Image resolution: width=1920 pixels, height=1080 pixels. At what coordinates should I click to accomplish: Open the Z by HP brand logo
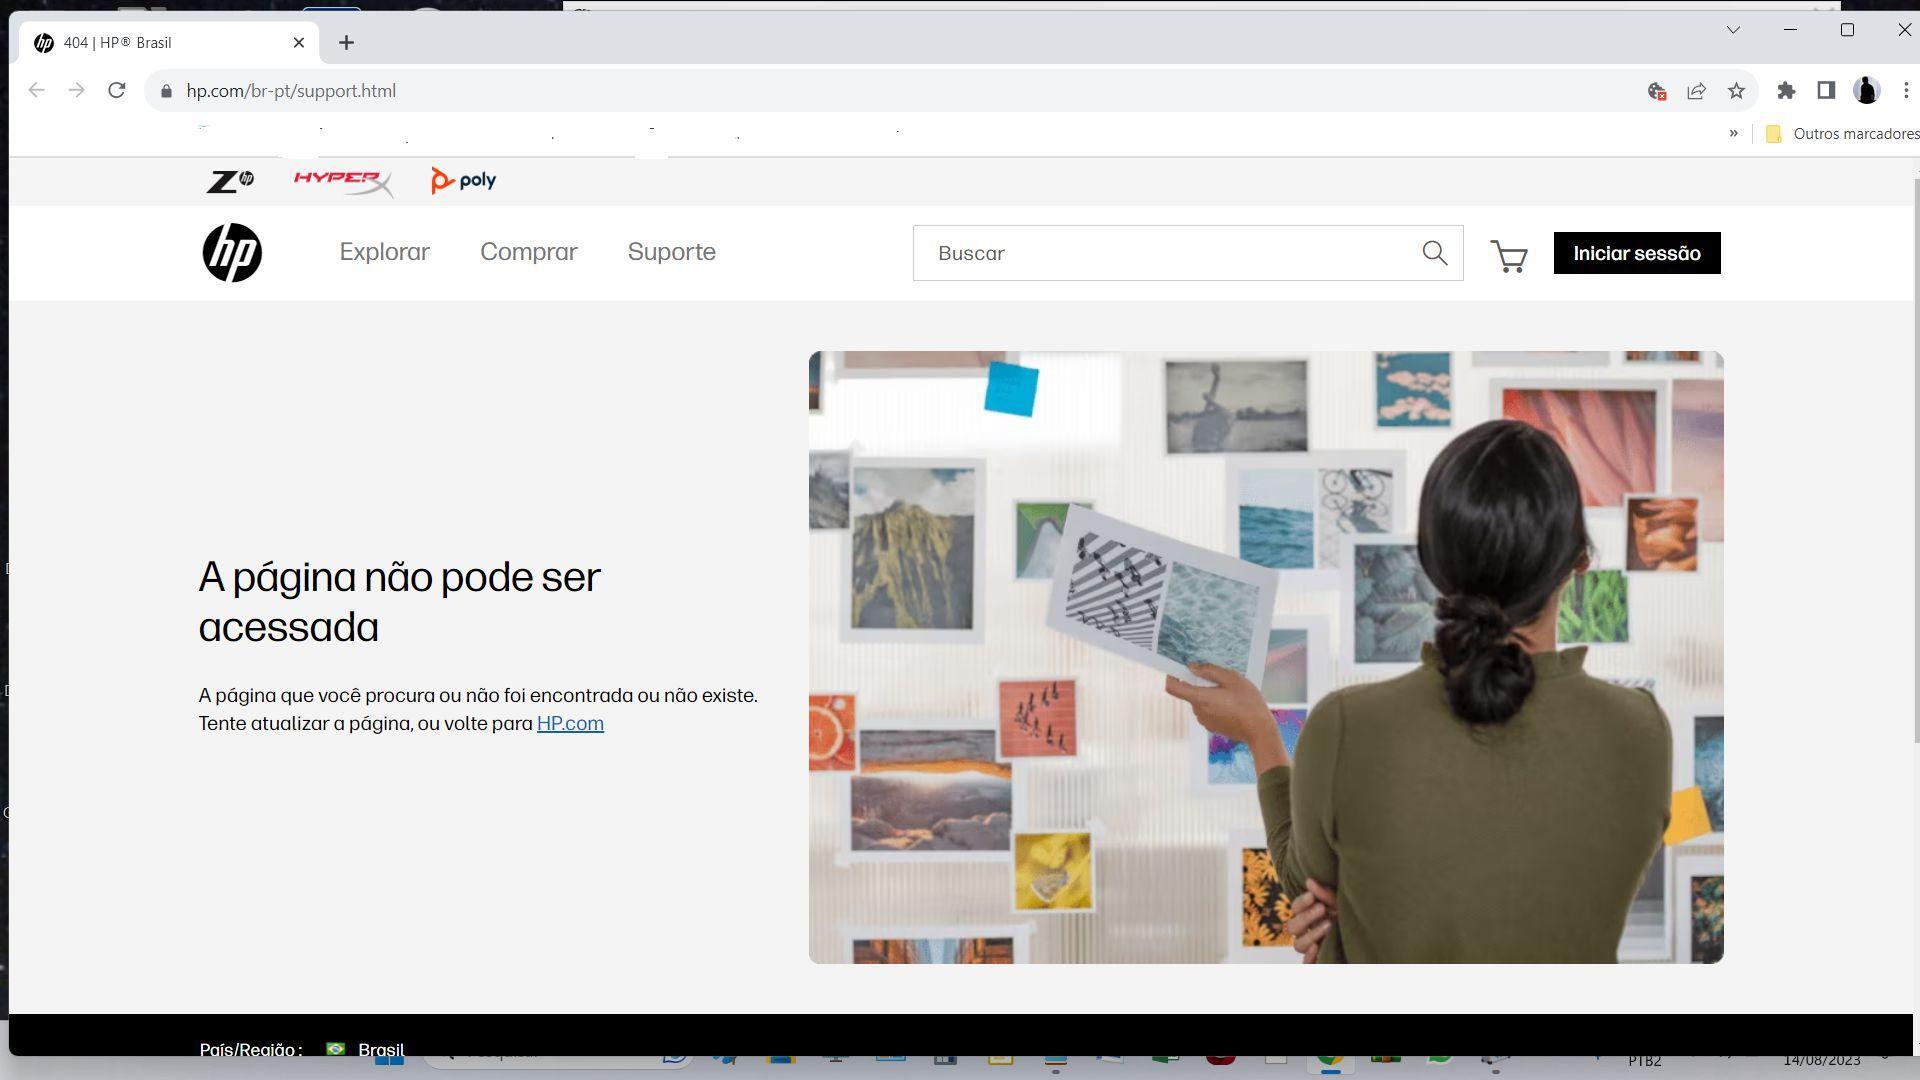230,181
